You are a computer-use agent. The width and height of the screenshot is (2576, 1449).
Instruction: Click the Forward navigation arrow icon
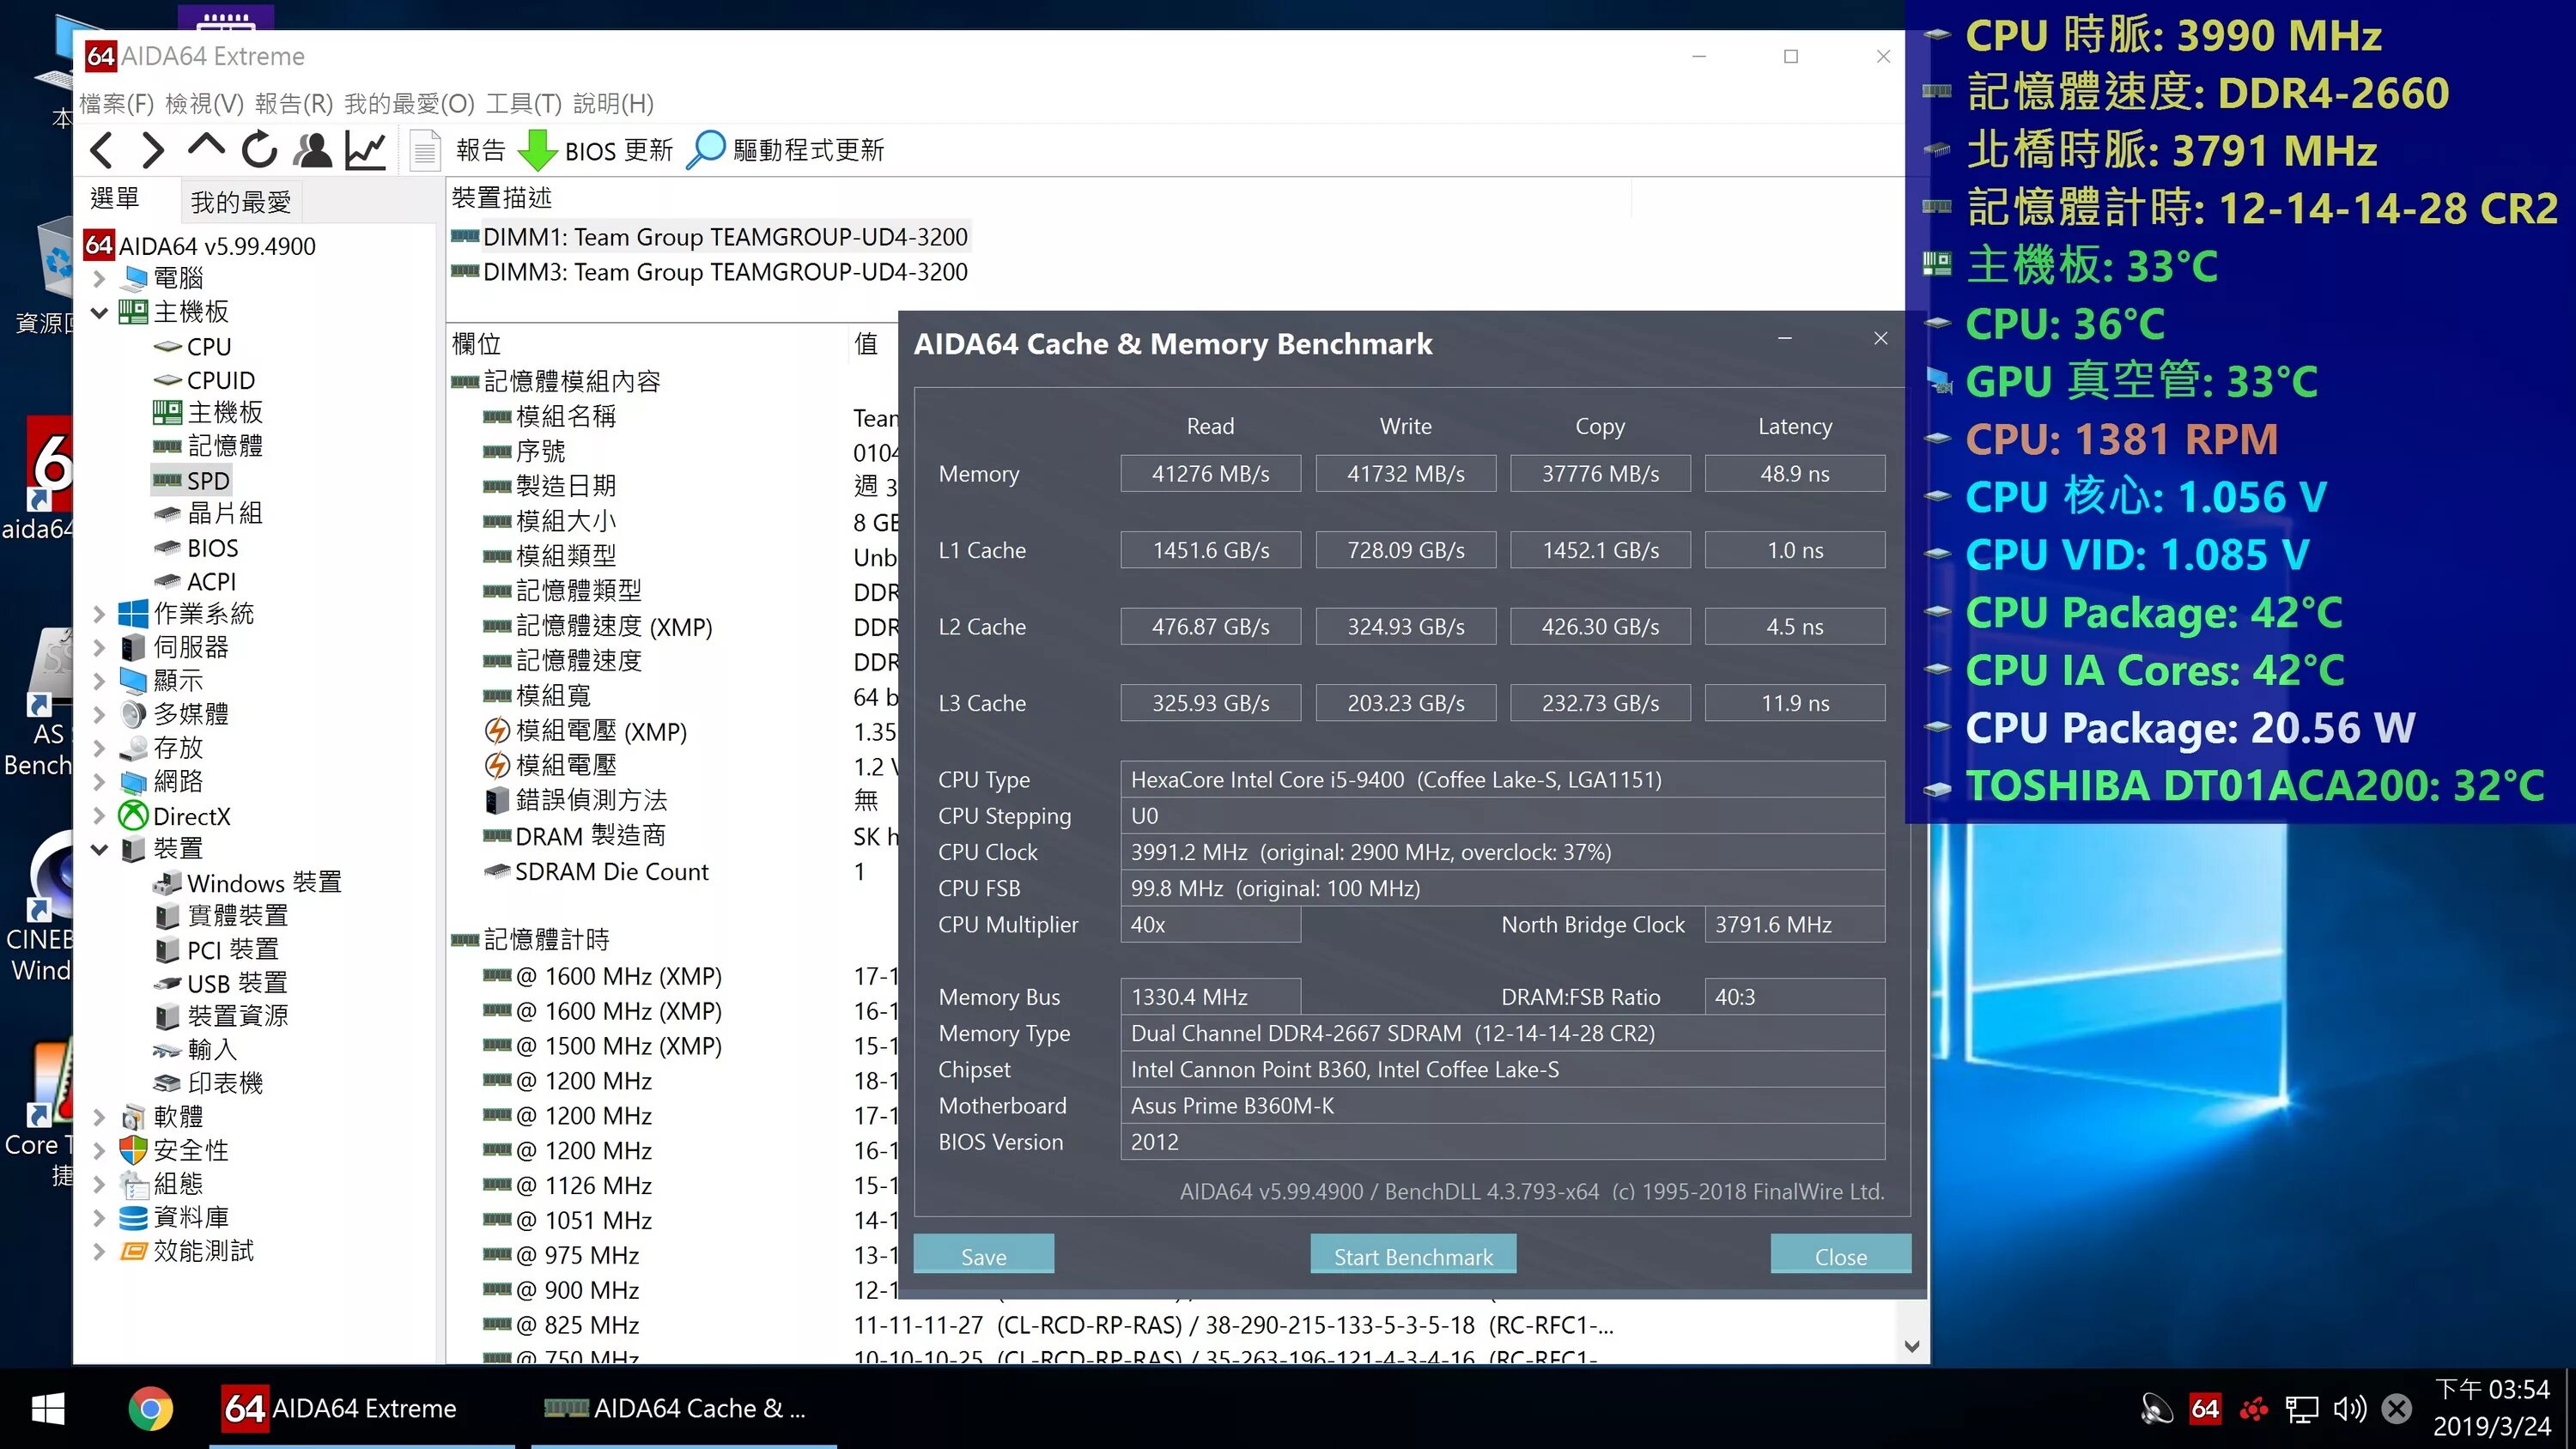click(152, 150)
